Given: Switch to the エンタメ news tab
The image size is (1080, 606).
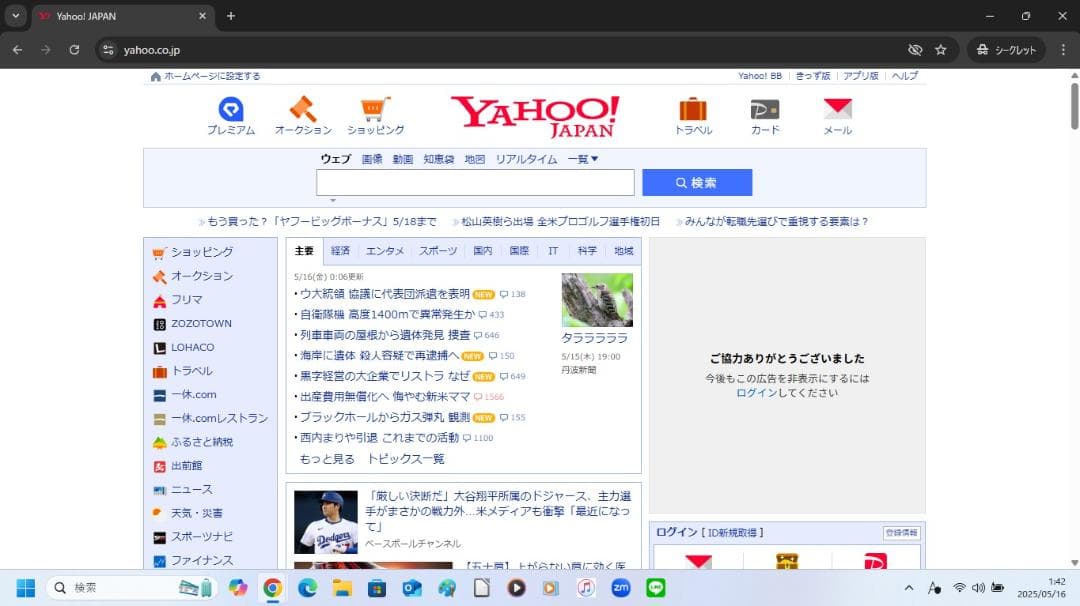Looking at the screenshot, I should coord(384,250).
